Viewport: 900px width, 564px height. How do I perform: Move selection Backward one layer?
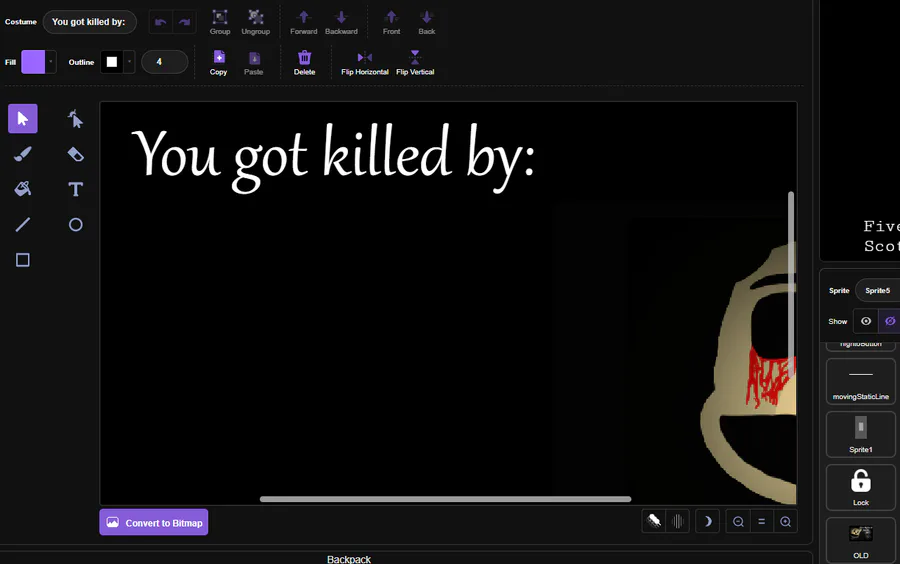pyautogui.click(x=341, y=22)
